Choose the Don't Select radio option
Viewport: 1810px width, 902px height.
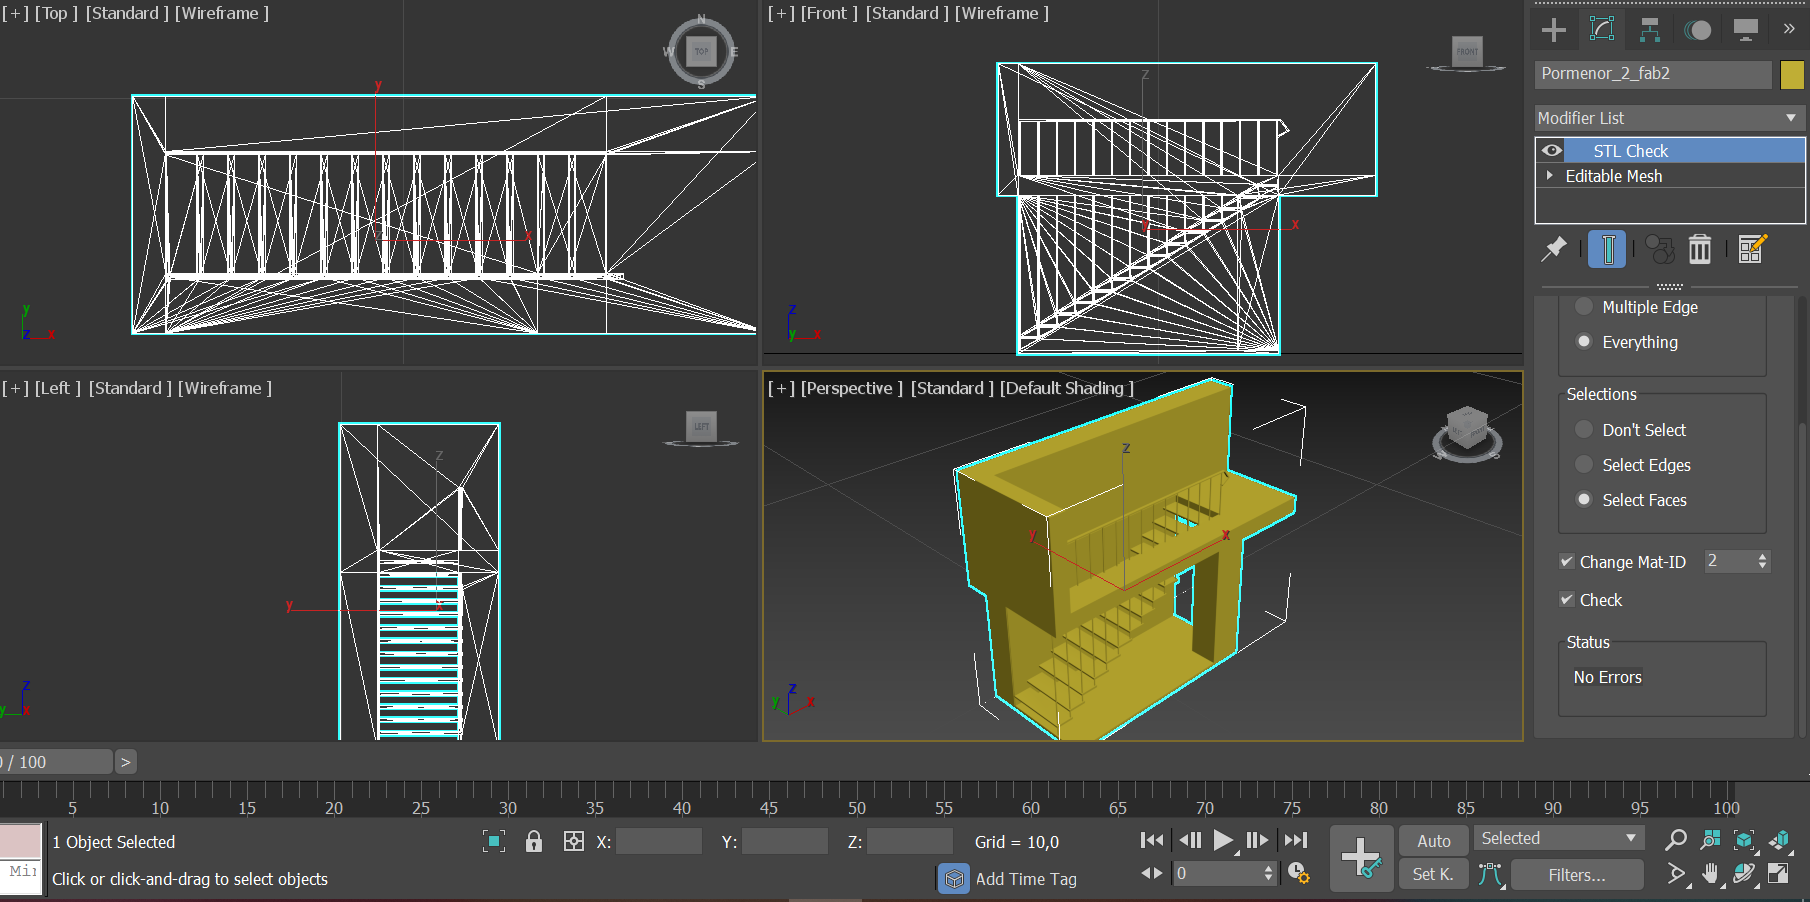(x=1583, y=430)
